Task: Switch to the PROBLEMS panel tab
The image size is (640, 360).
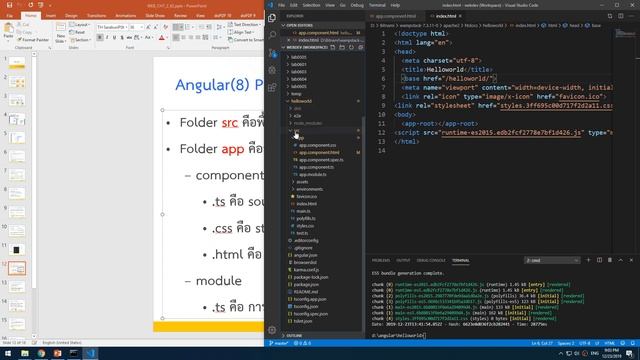Action: pyautogui.click(x=380, y=260)
